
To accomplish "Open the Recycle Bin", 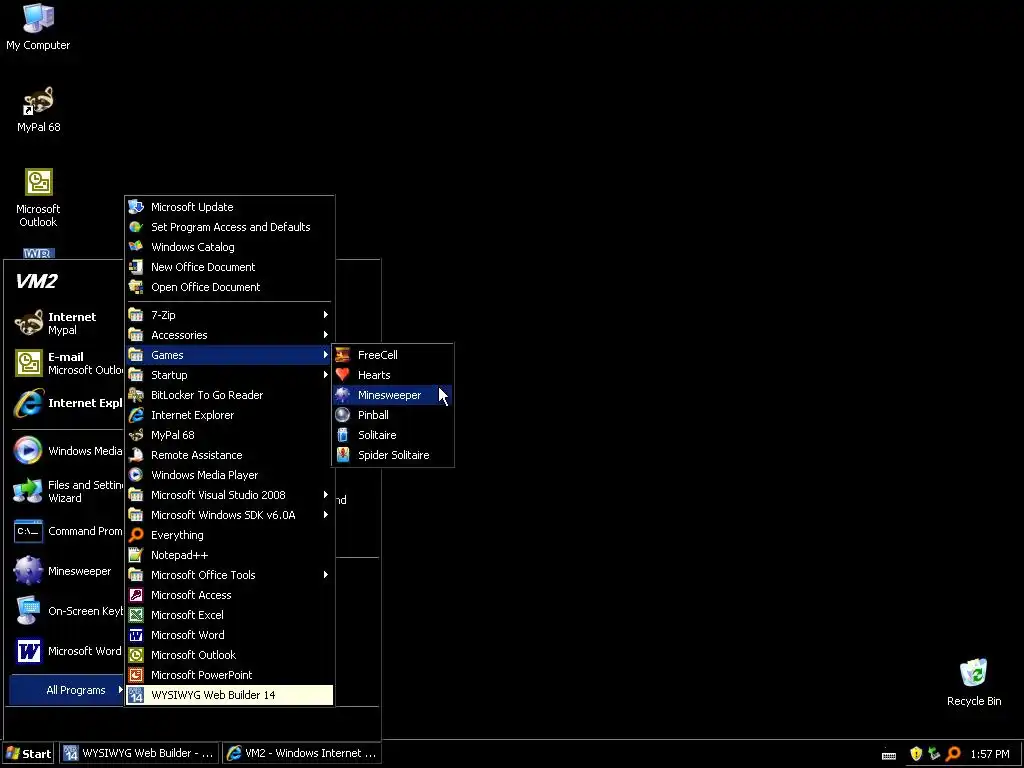I will (974, 682).
